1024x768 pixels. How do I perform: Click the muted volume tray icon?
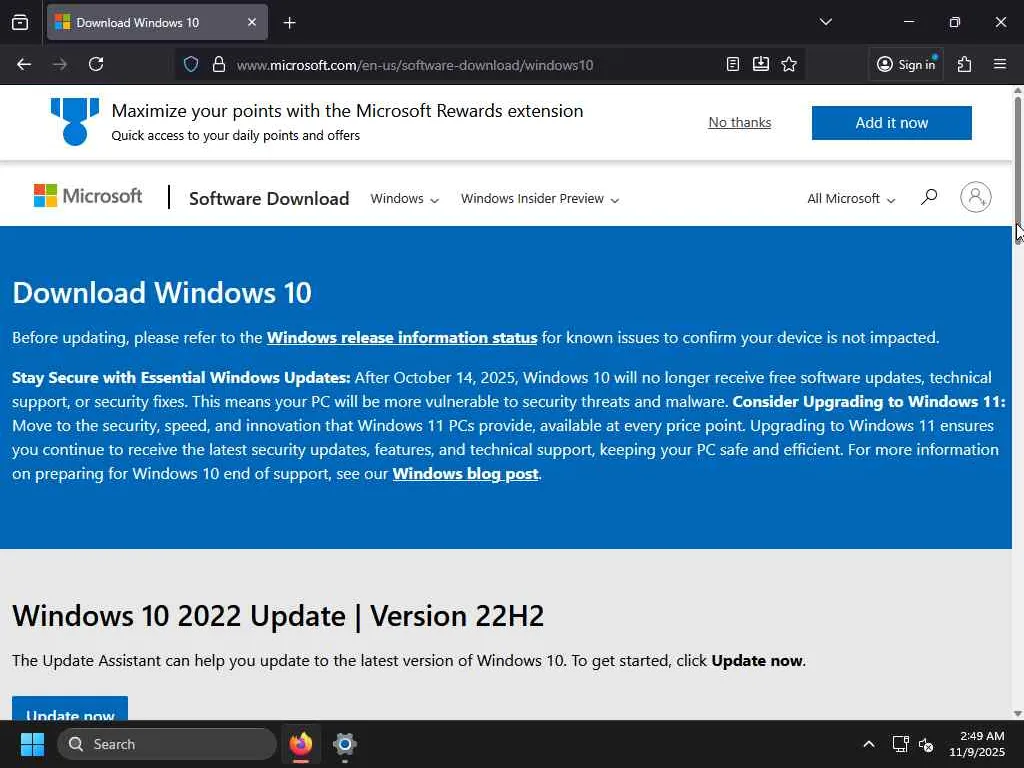tap(926, 744)
